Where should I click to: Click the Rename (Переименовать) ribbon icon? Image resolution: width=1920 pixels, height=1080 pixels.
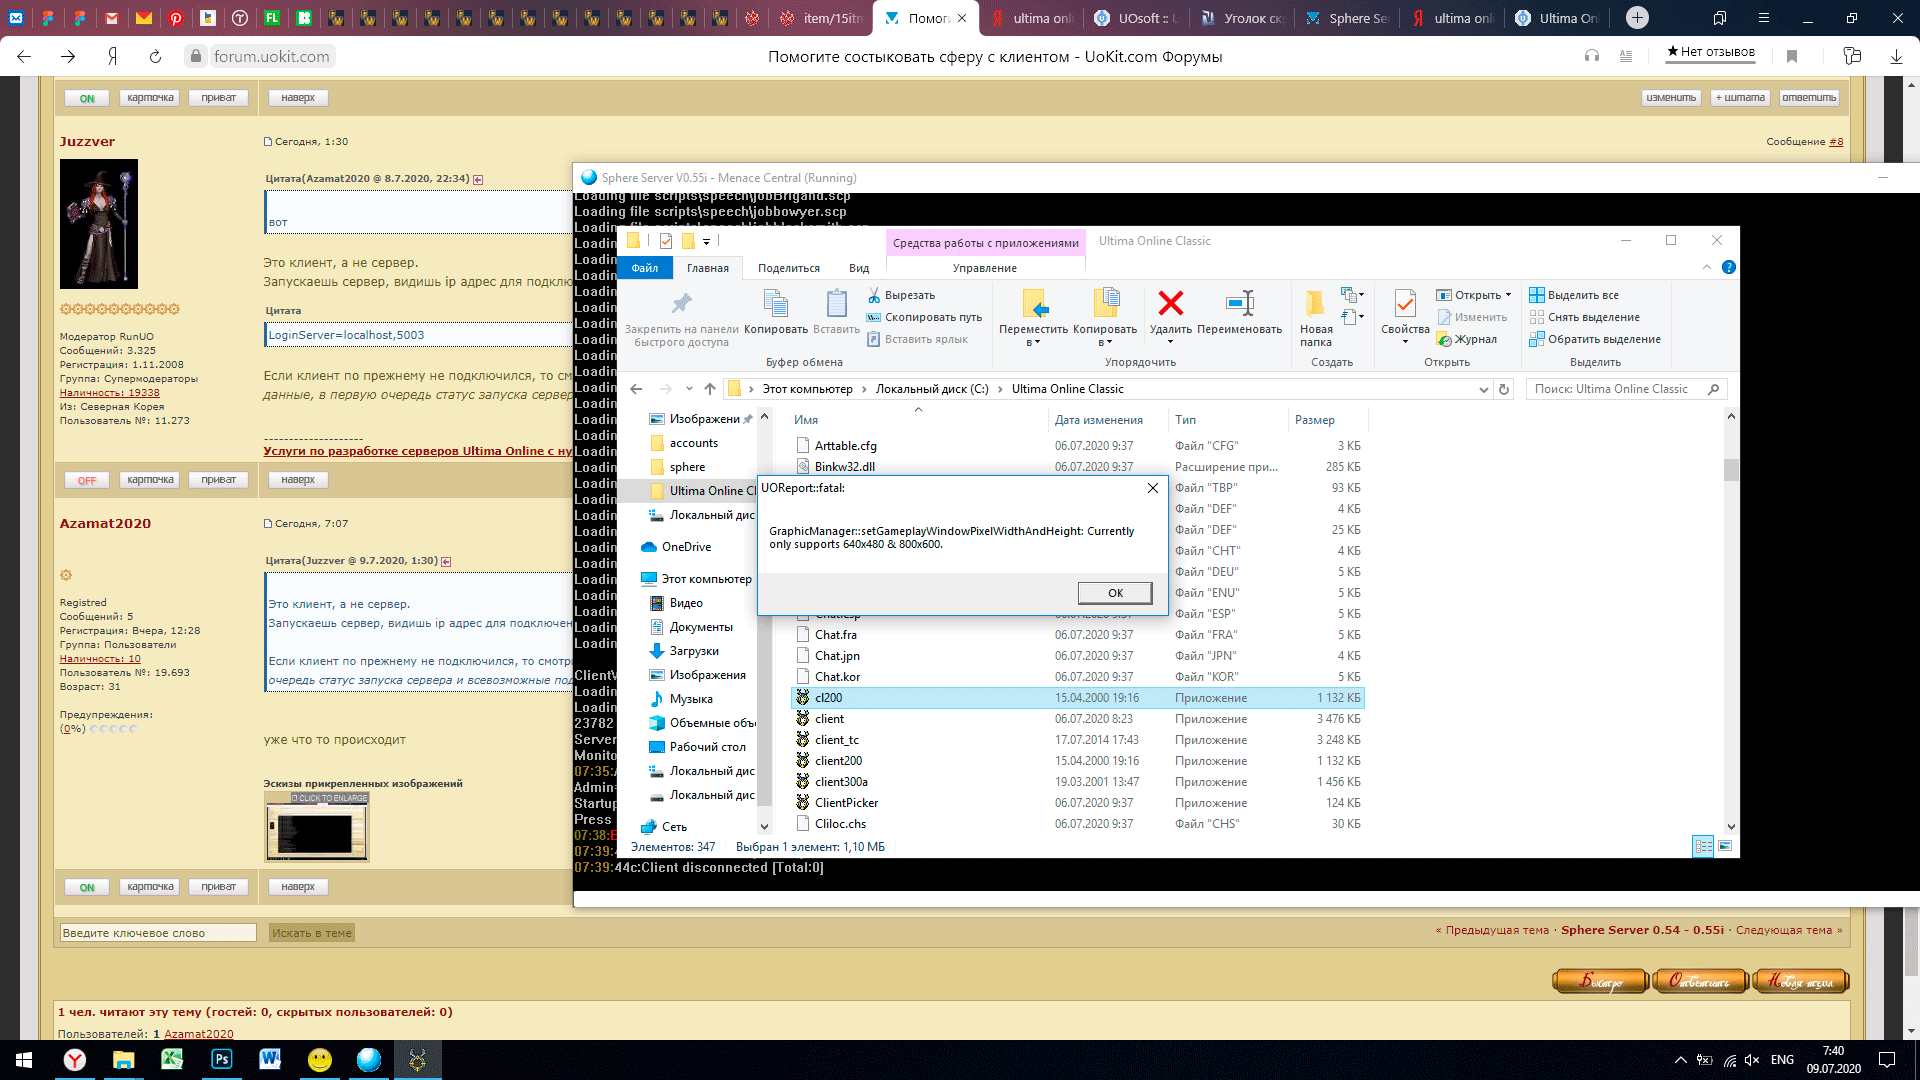tap(1239, 304)
